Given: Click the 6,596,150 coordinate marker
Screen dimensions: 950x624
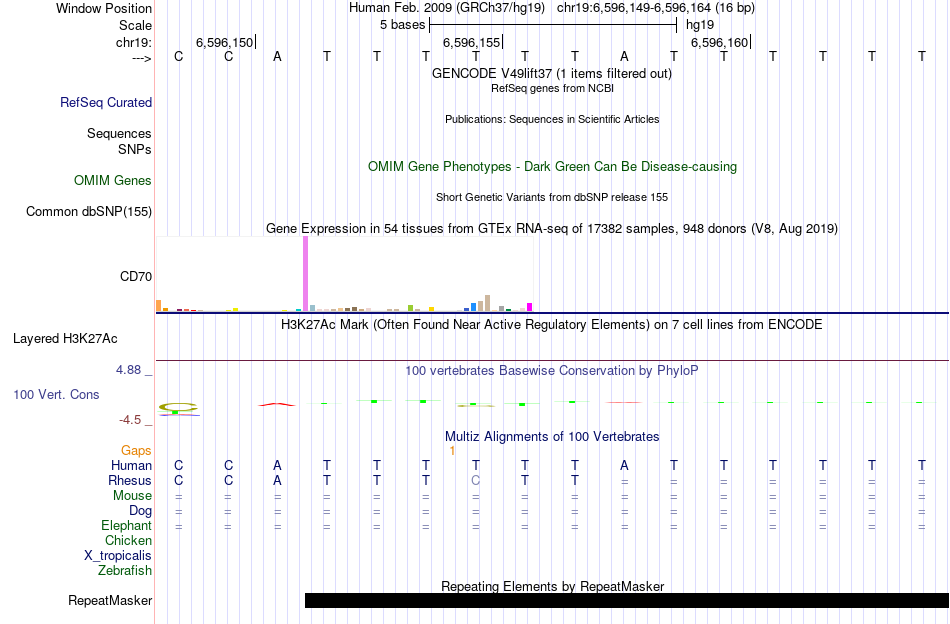Looking at the screenshot, I should 225,42.
